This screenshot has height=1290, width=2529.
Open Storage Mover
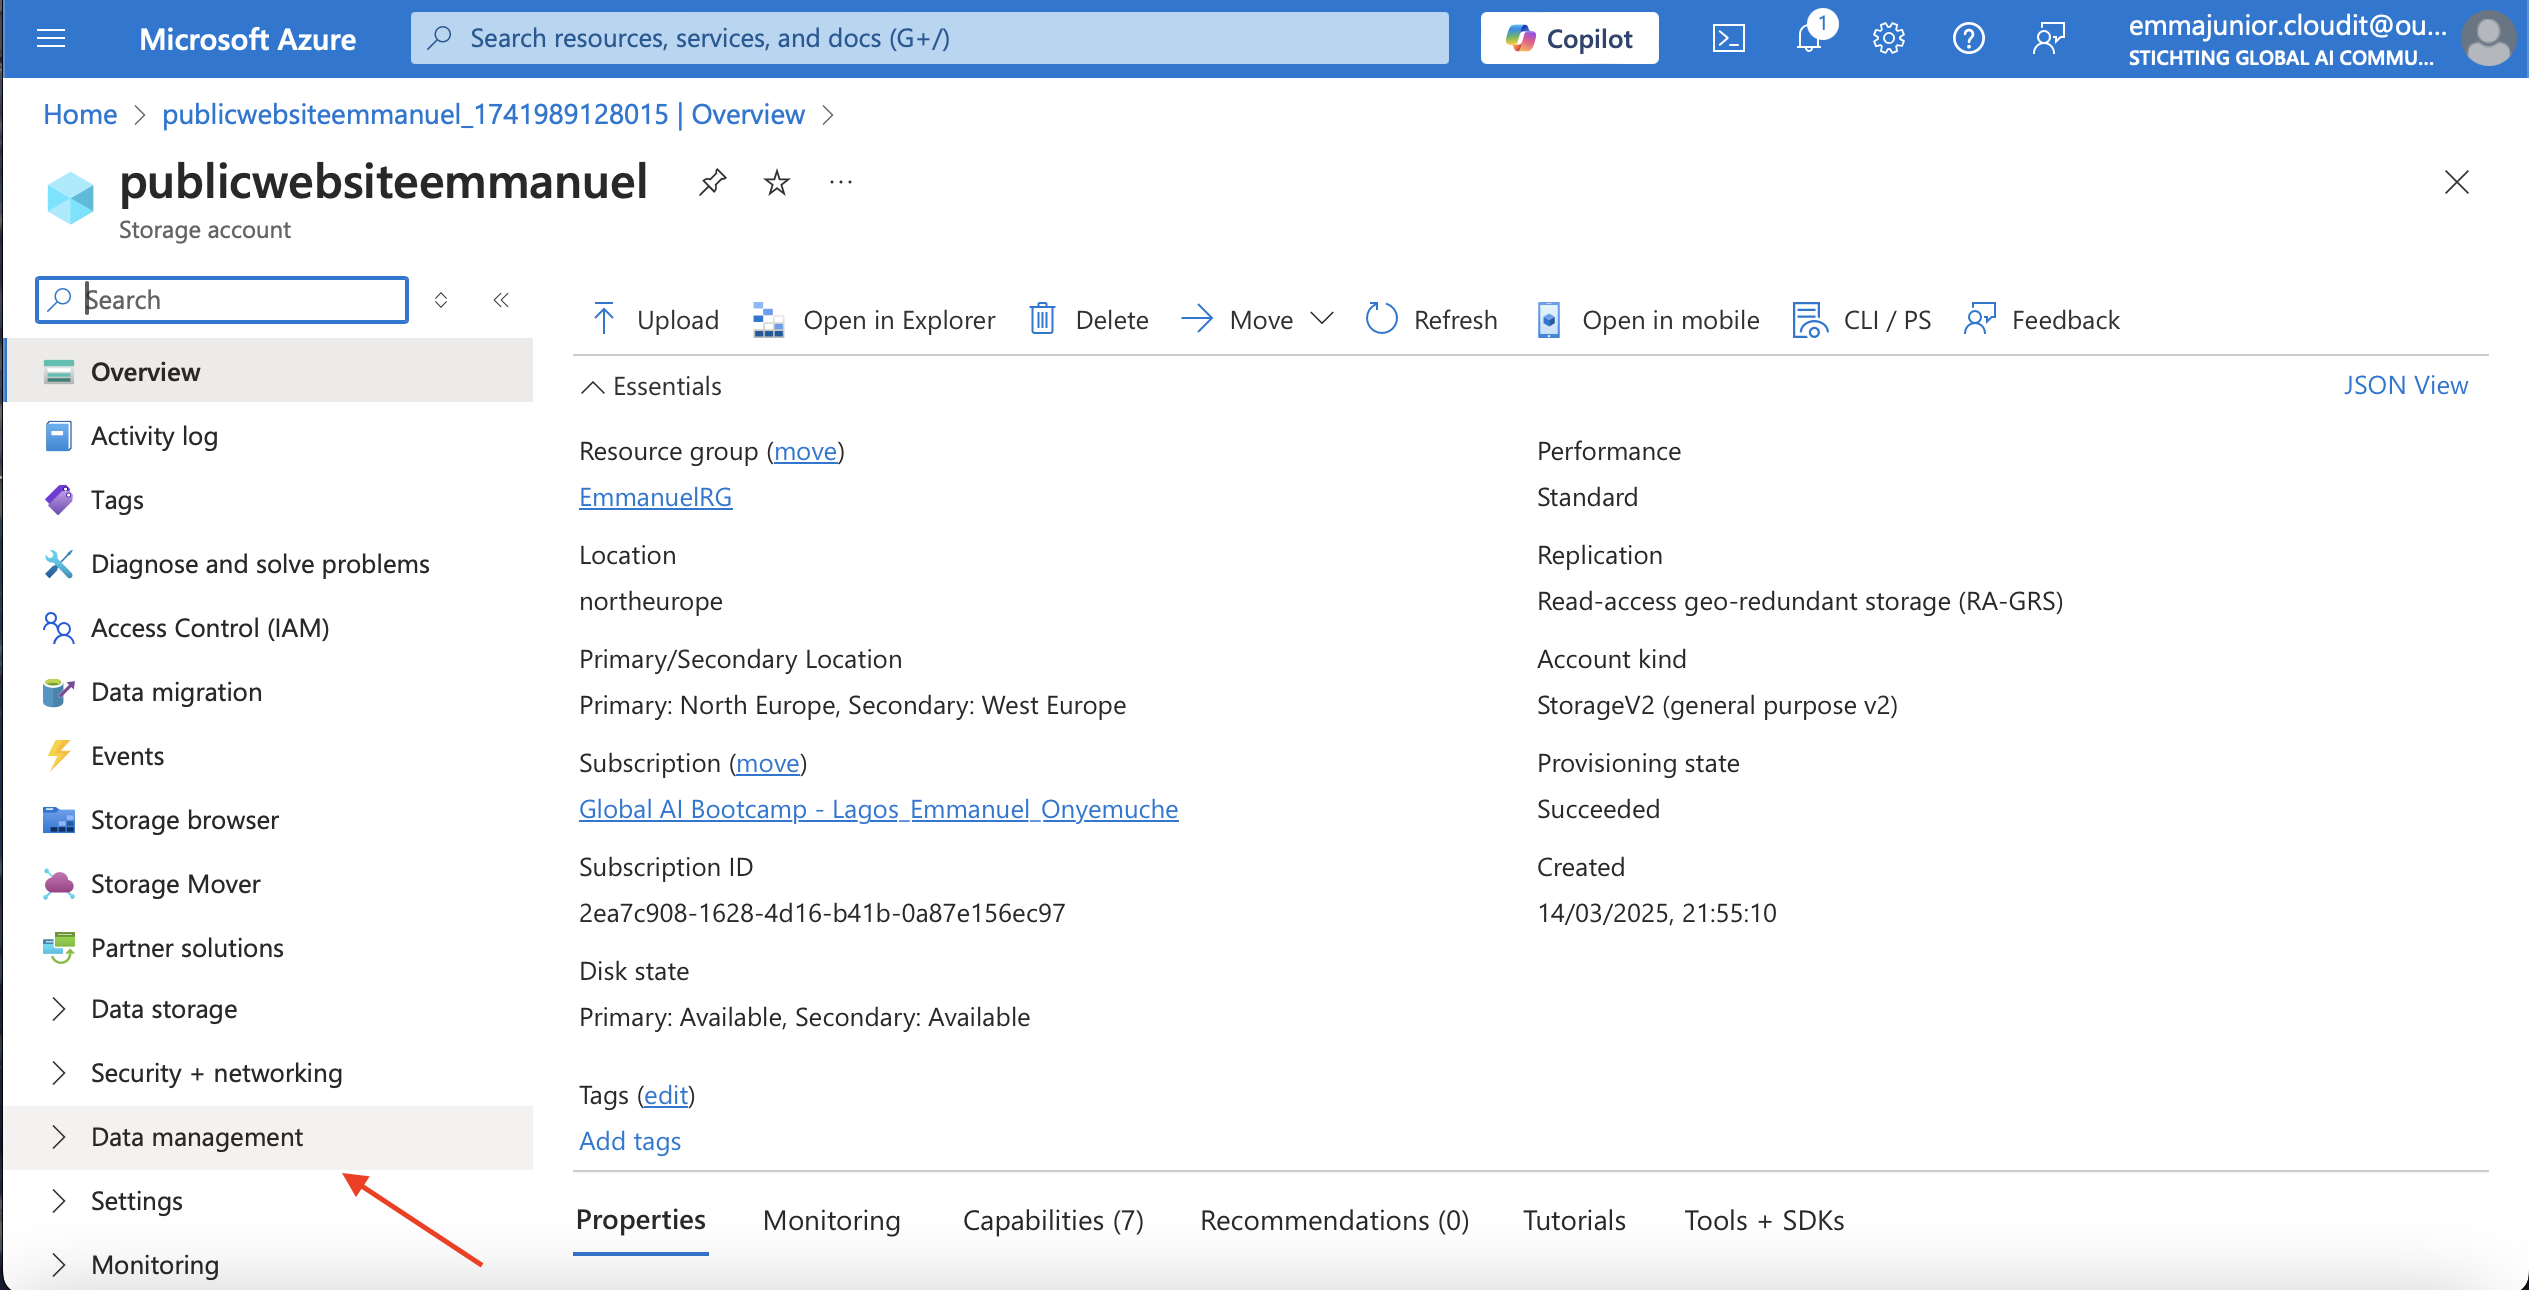[x=269, y=884]
